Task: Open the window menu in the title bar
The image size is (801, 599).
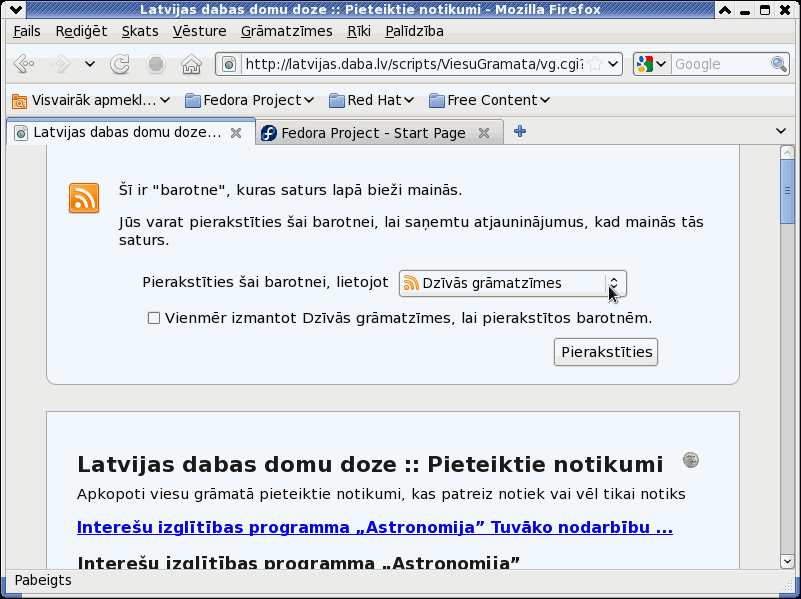Action: [x=16, y=9]
